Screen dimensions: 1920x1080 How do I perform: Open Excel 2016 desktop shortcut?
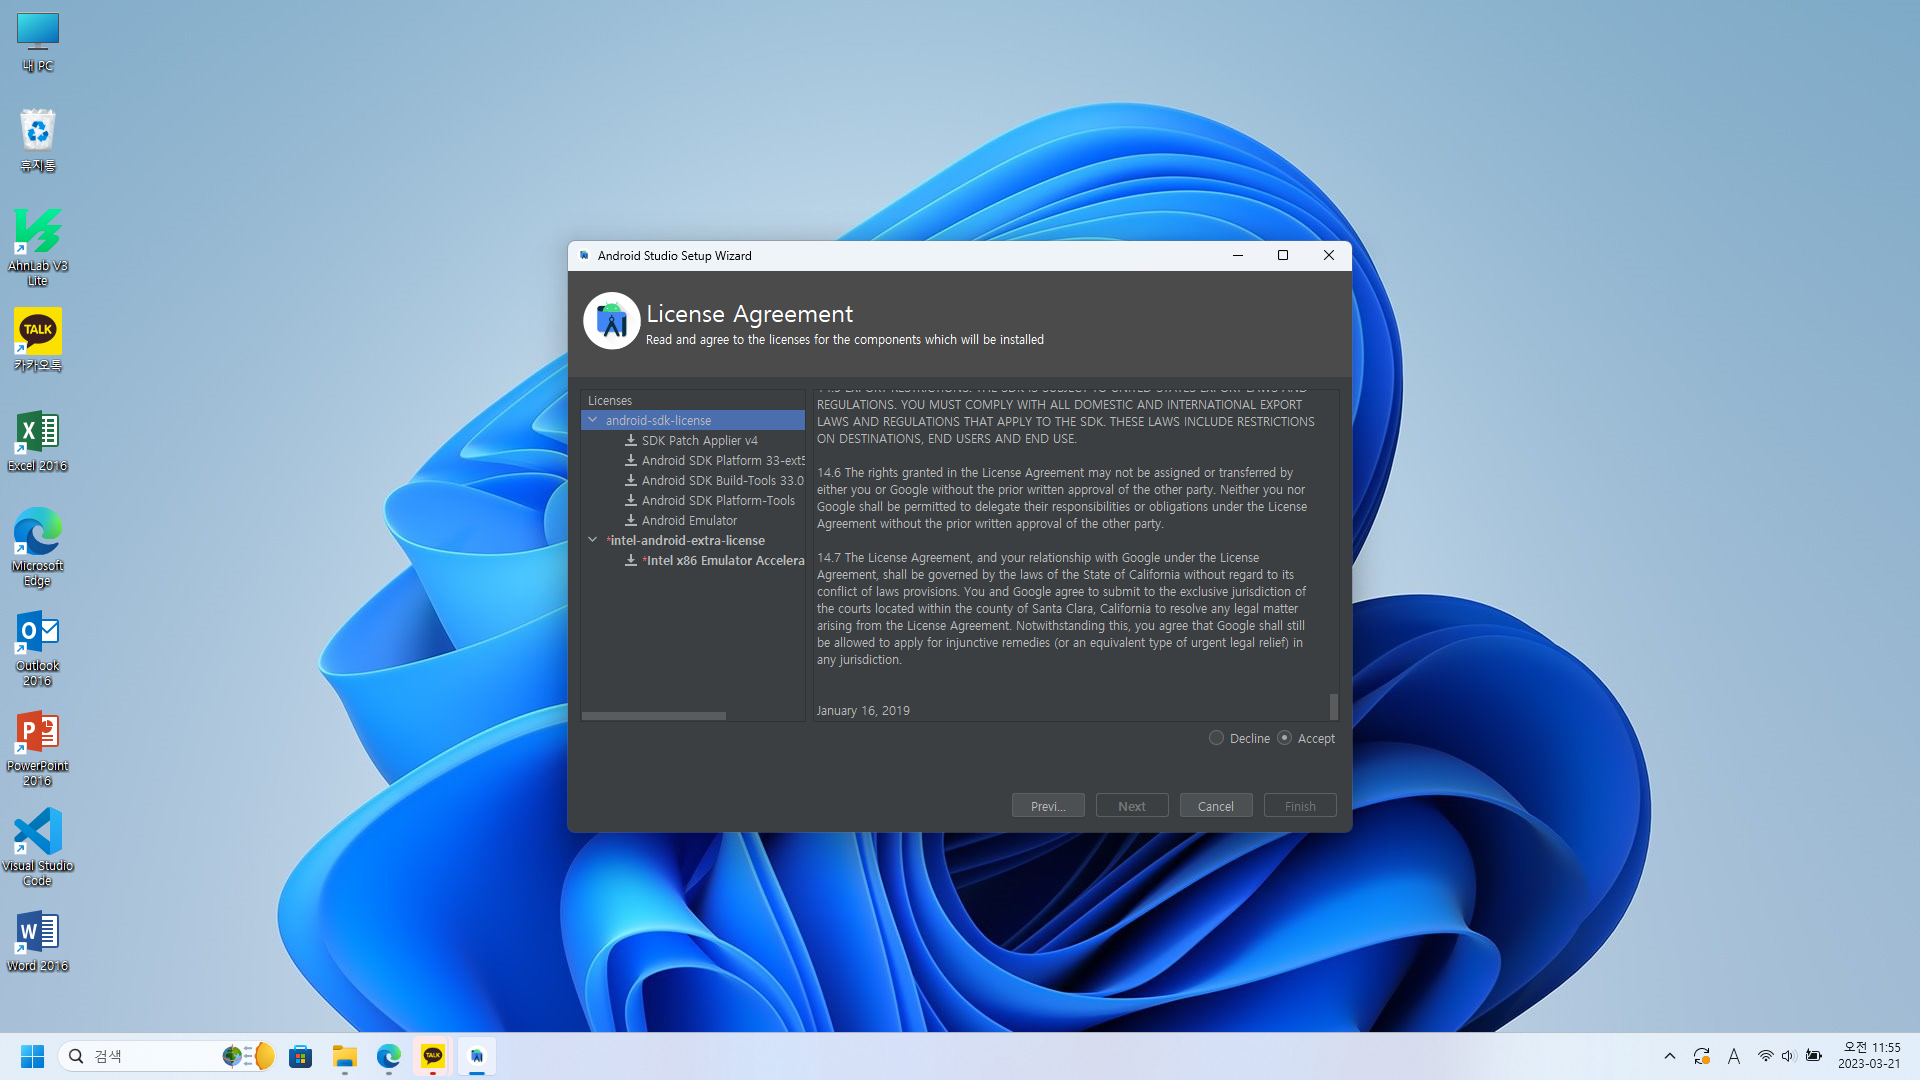pos(38,440)
